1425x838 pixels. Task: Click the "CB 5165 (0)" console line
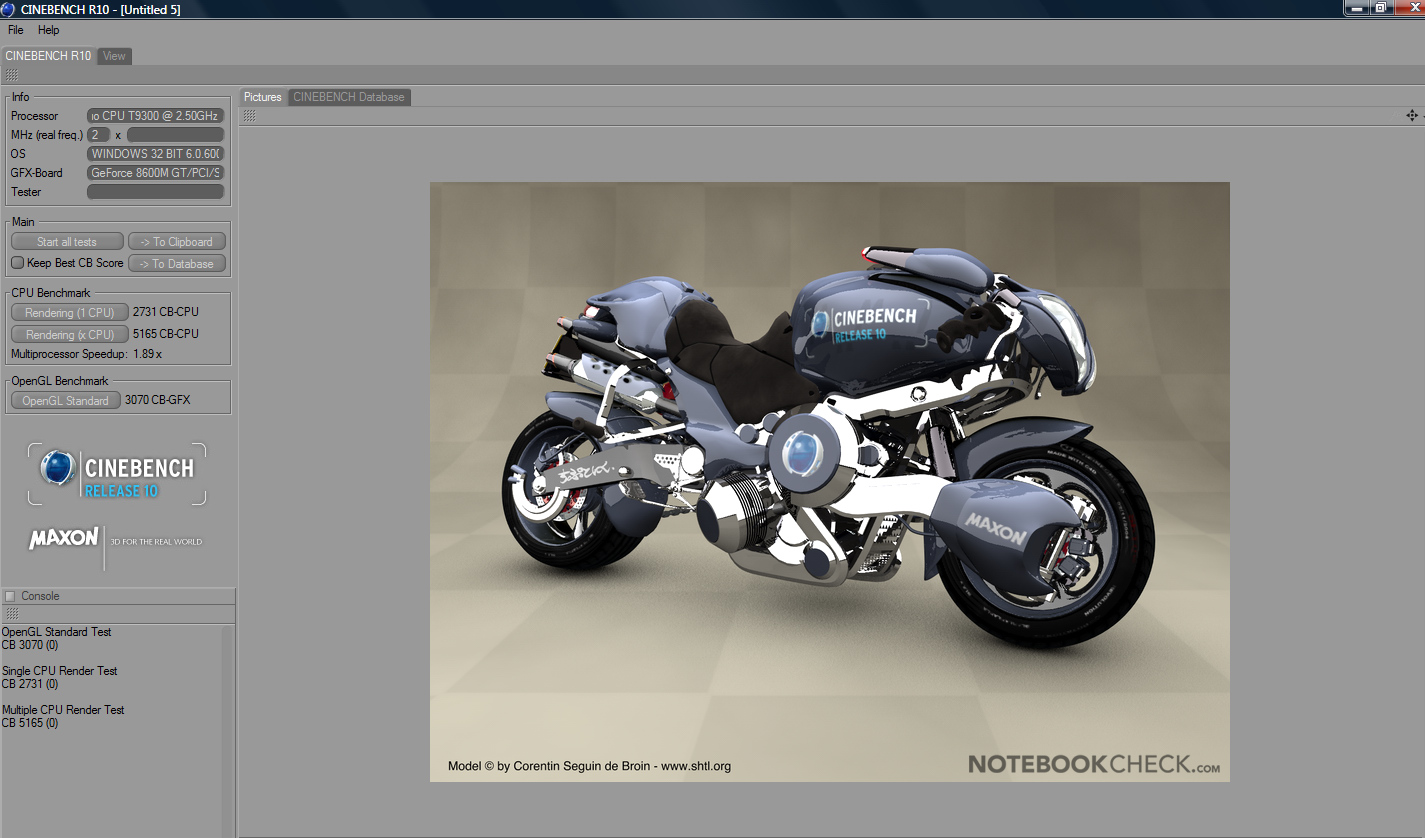[x=30, y=723]
